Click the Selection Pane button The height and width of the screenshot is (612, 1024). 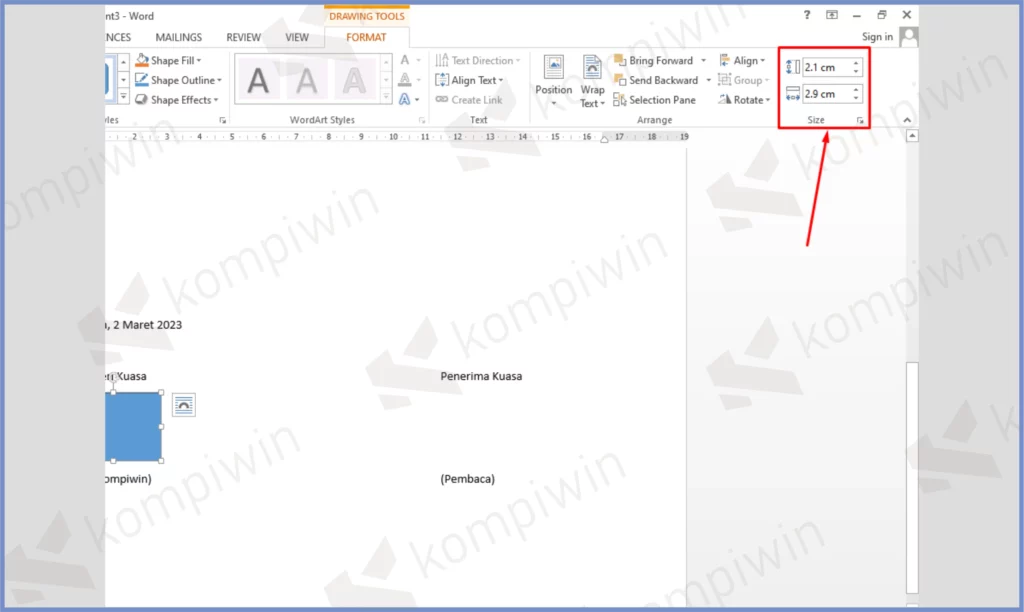(x=655, y=100)
